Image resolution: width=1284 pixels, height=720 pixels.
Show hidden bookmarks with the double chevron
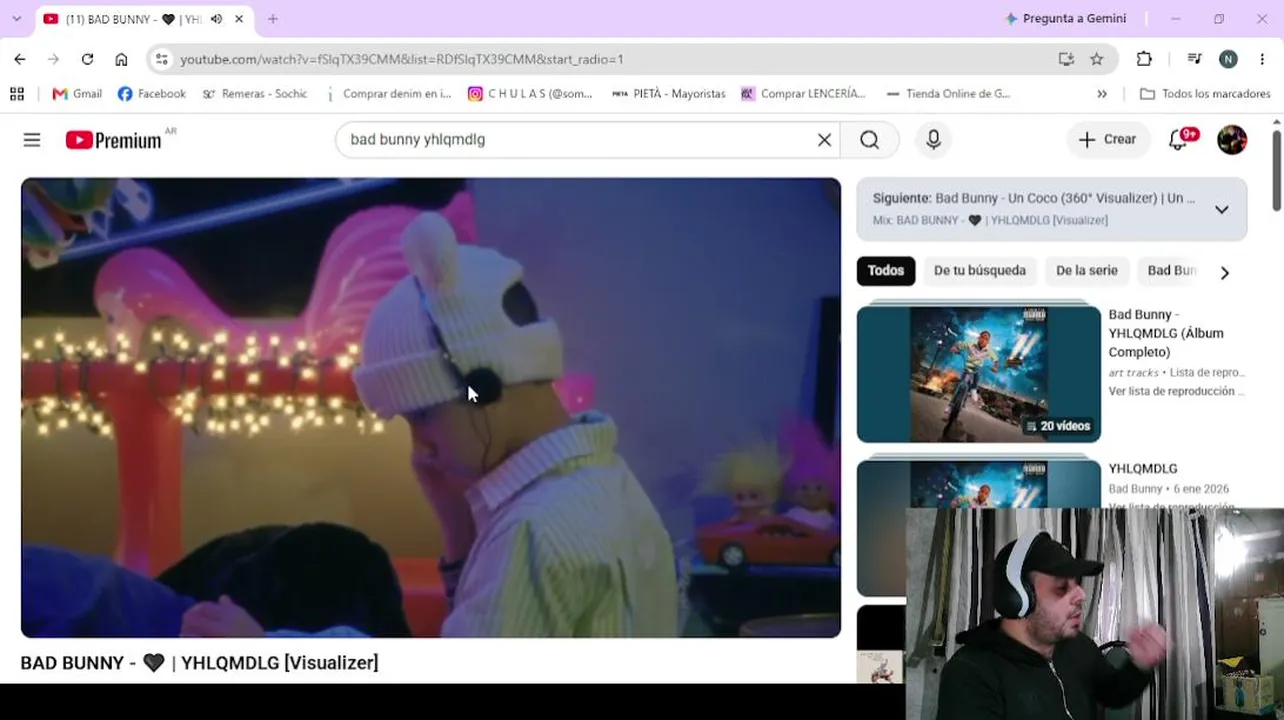[x=1102, y=94]
